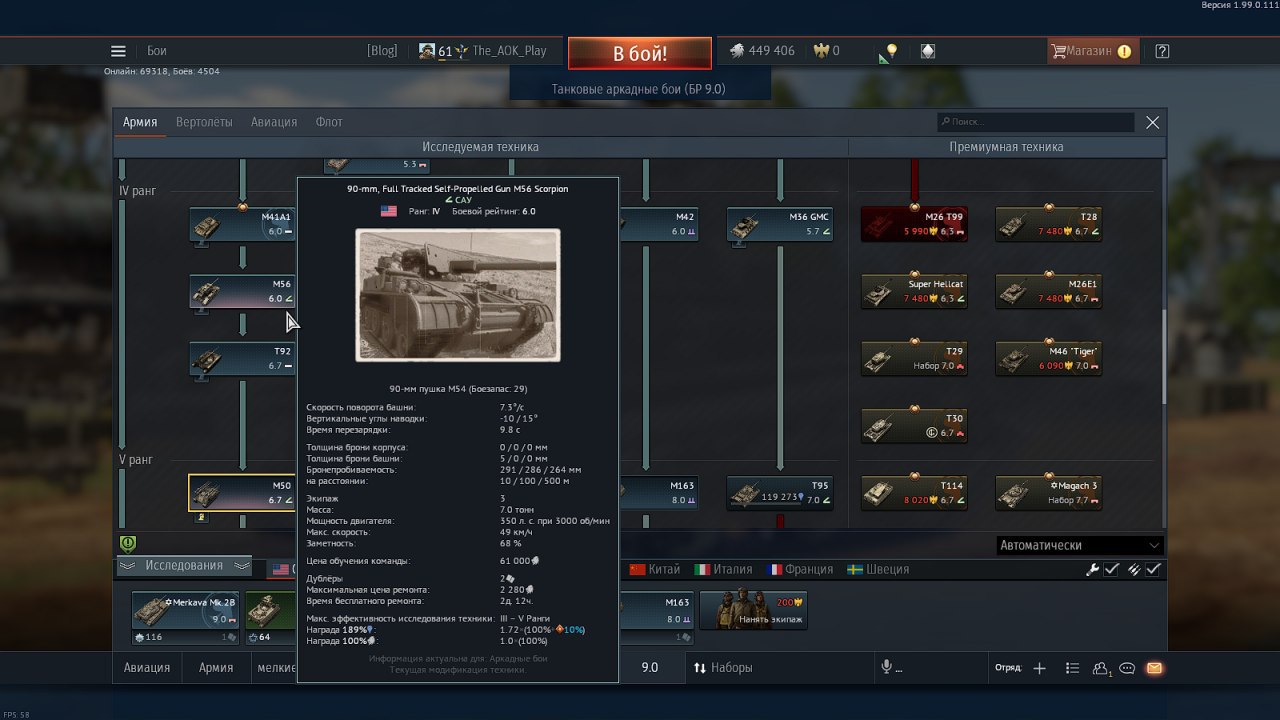Open the microphone voice chat icon
Screen dimensions: 1280x720
pyautogui.click(x=886, y=667)
